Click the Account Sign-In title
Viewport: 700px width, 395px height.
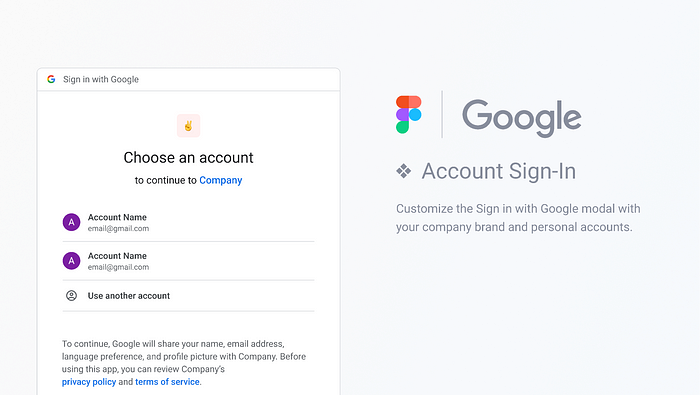(x=499, y=171)
